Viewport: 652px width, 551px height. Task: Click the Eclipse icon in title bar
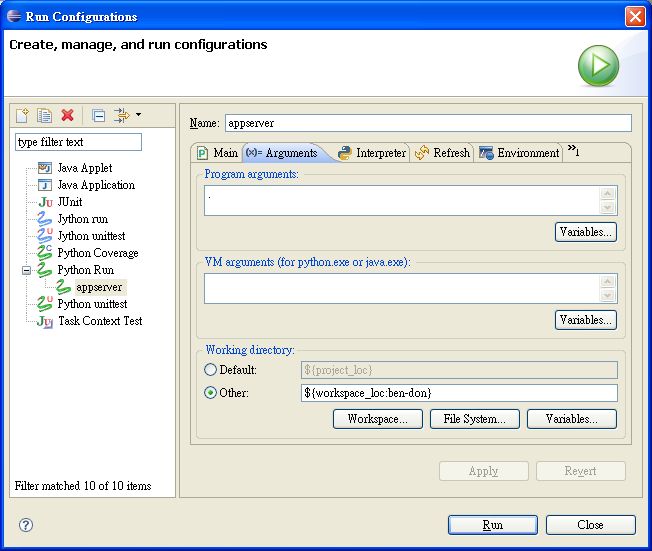coord(14,16)
